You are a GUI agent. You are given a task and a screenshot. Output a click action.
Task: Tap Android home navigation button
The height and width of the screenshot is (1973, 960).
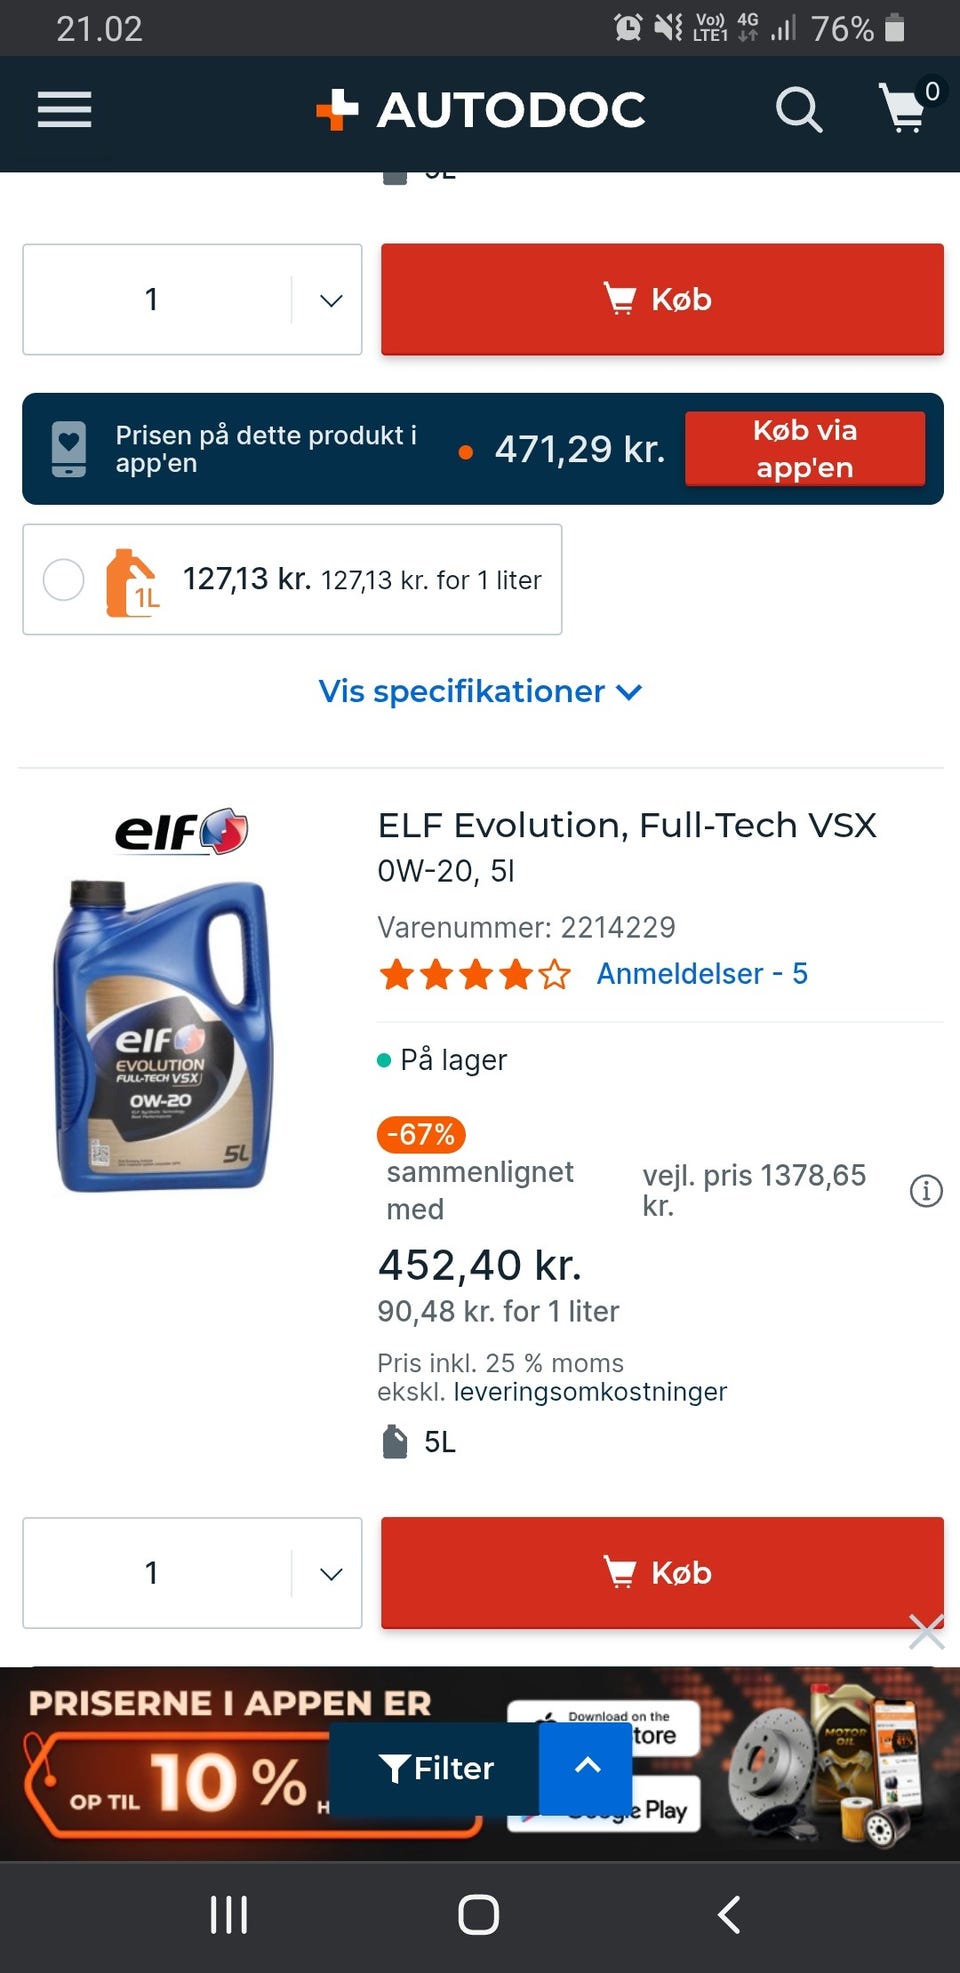[479, 1915]
